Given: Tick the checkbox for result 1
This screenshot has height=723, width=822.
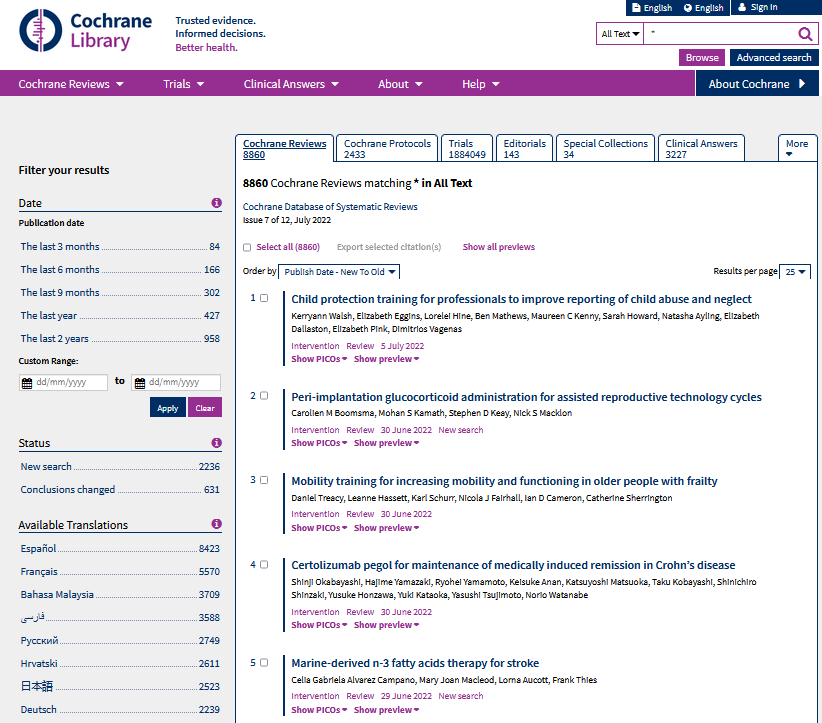Looking at the screenshot, I should 264,298.
